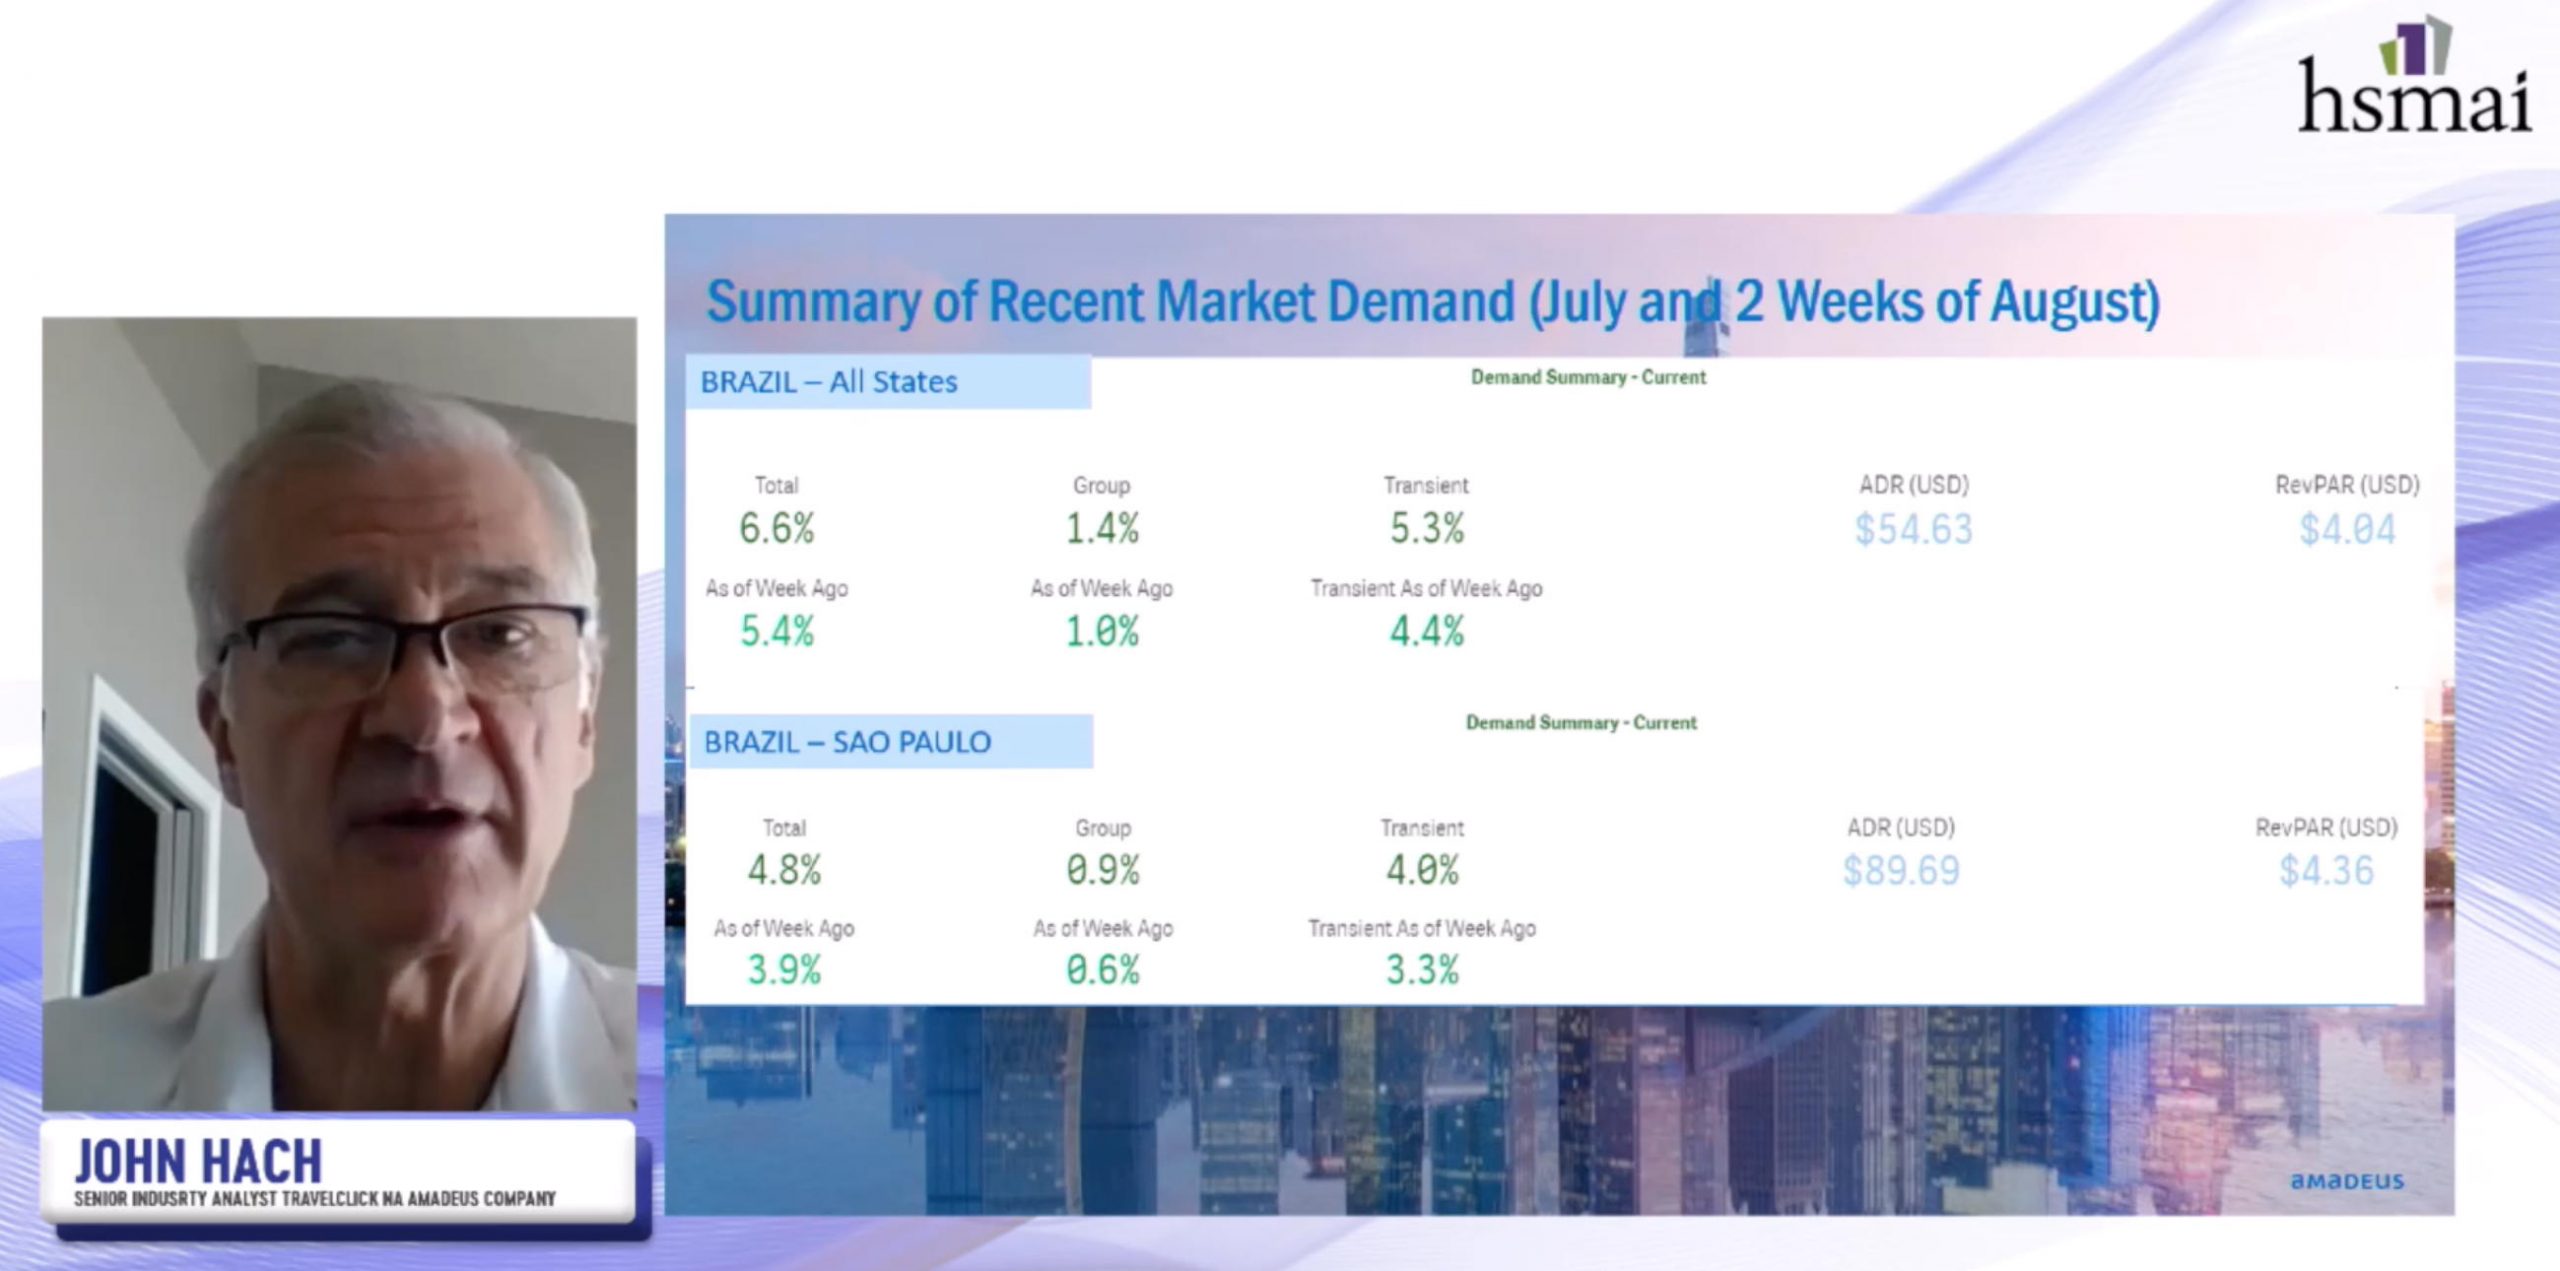Click Sao Paulo RevPAR $4.36 figure
The width and height of the screenshot is (2560, 1271).
[x=2326, y=870]
